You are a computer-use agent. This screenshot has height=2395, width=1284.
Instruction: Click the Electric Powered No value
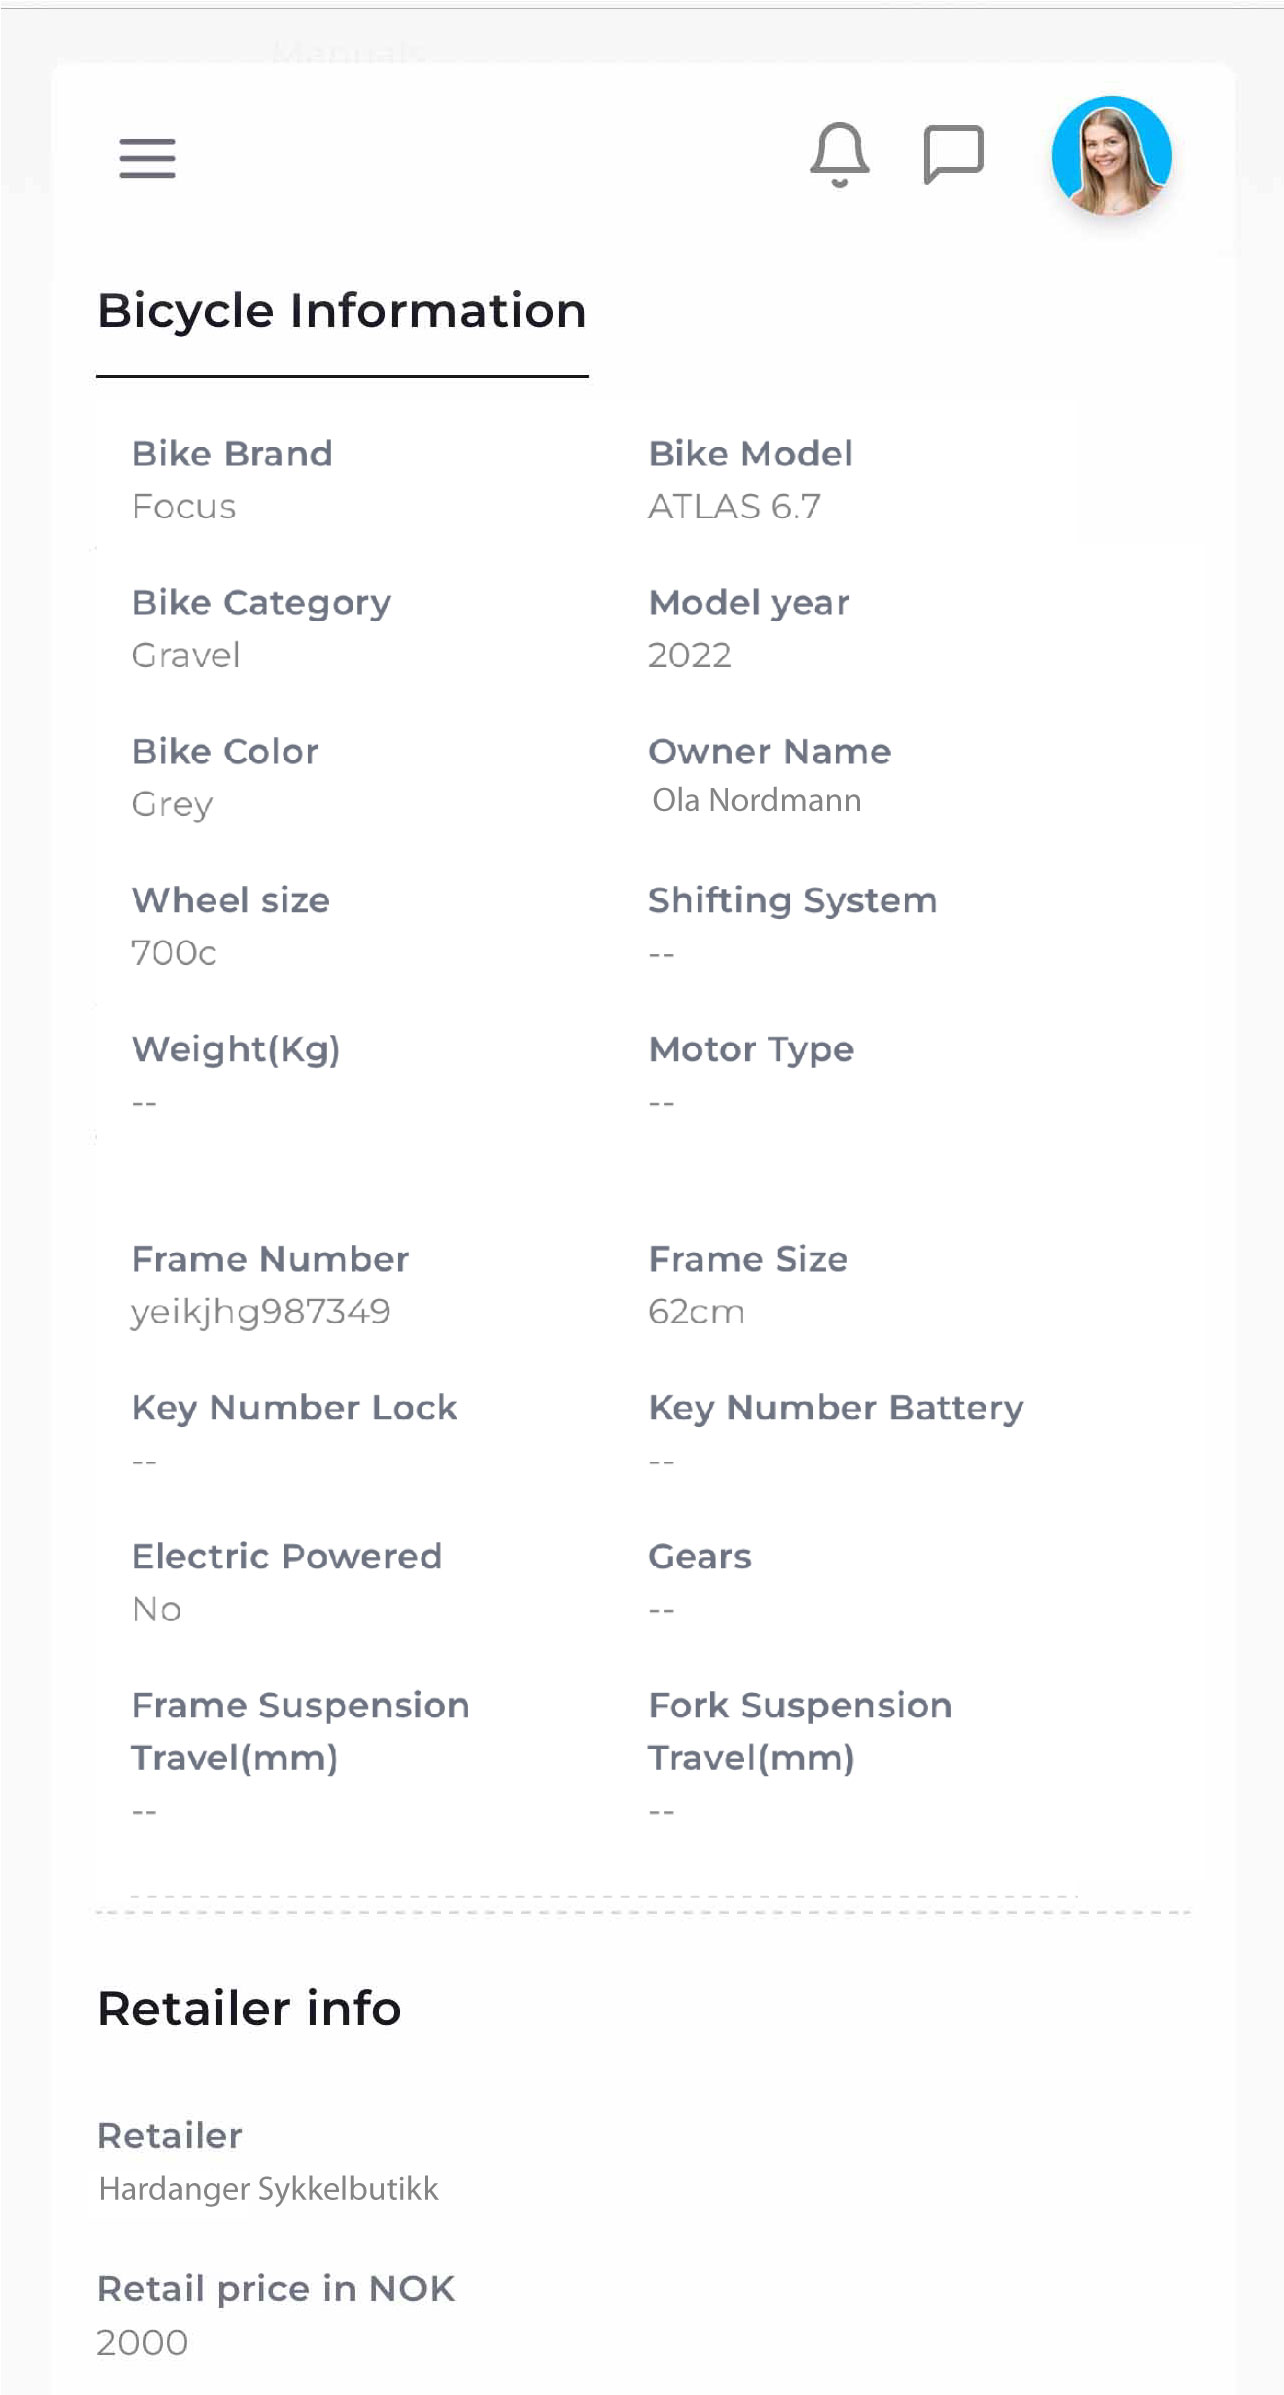(157, 1609)
